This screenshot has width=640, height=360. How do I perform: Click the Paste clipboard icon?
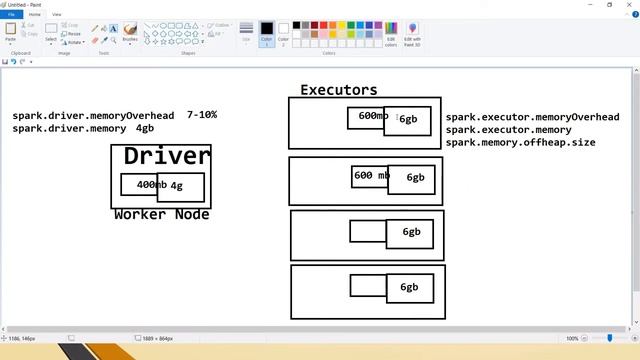(x=11, y=29)
